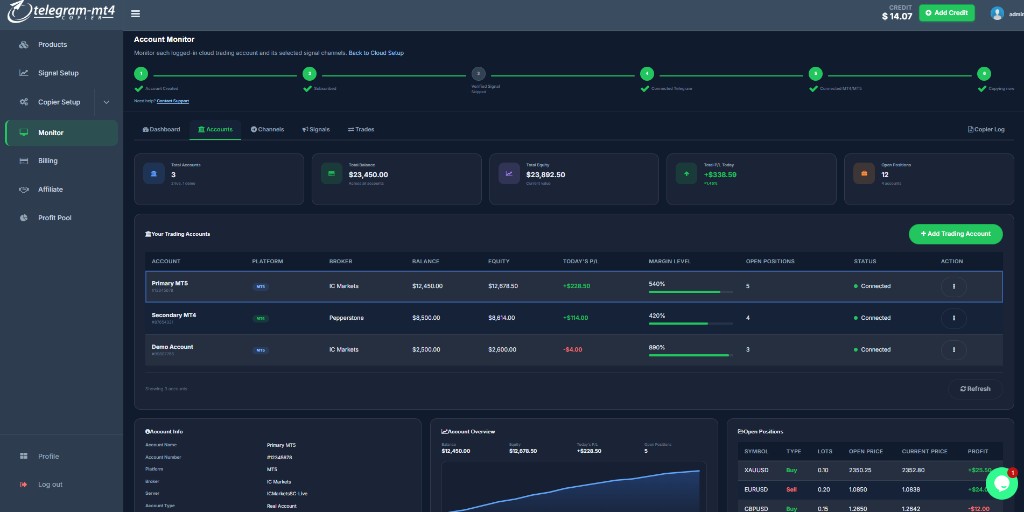This screenshot has width=1024, height=512.
Task: Select the Accounts tab
Action: [x=215, y=129]
